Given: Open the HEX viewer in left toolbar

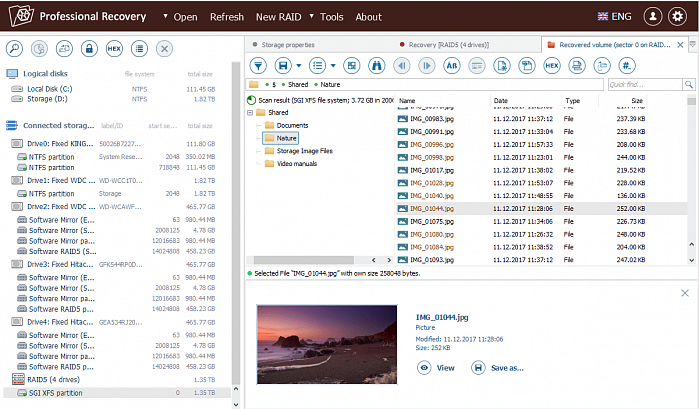Looking at the screenshot, I should [x=114, y=49].
